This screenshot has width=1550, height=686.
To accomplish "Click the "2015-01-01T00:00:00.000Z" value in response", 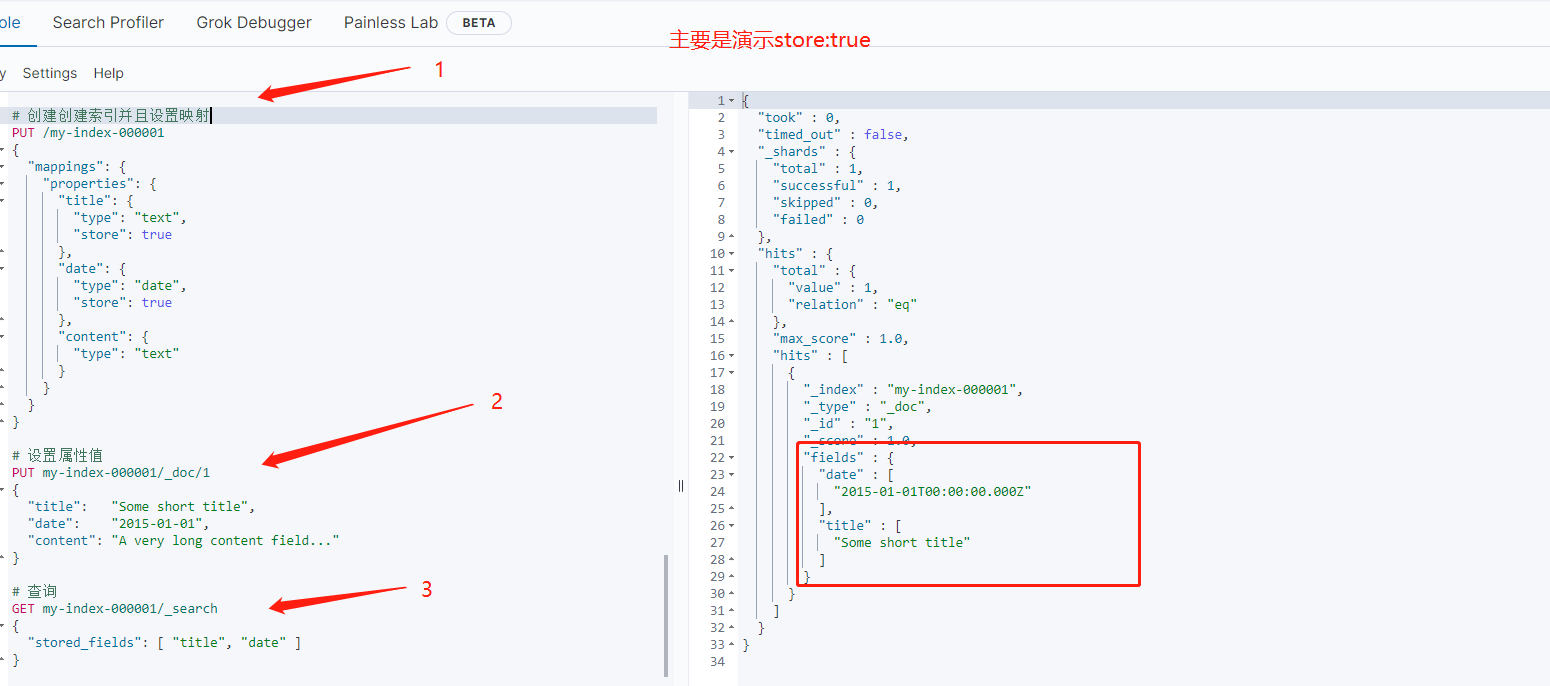I will pos(933,492).
